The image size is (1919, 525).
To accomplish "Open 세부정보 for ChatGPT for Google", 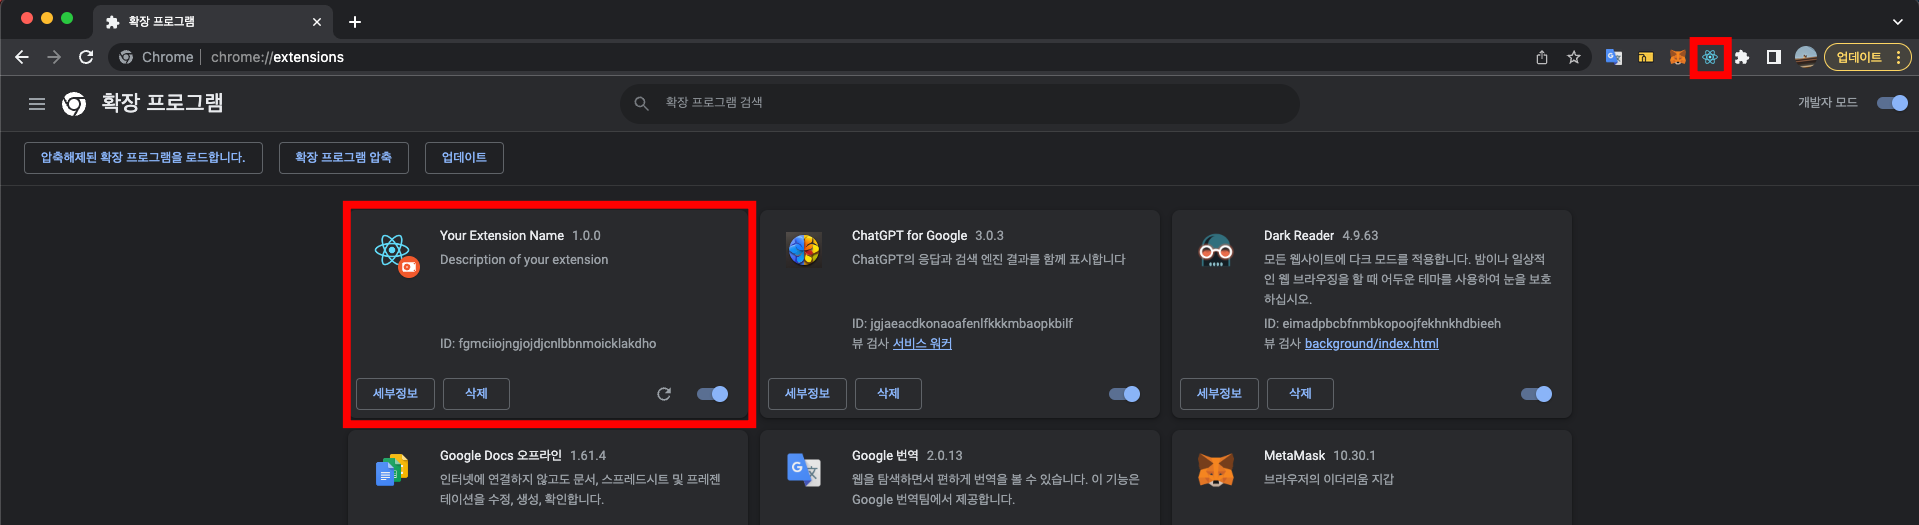I will [x=807, y=394].
